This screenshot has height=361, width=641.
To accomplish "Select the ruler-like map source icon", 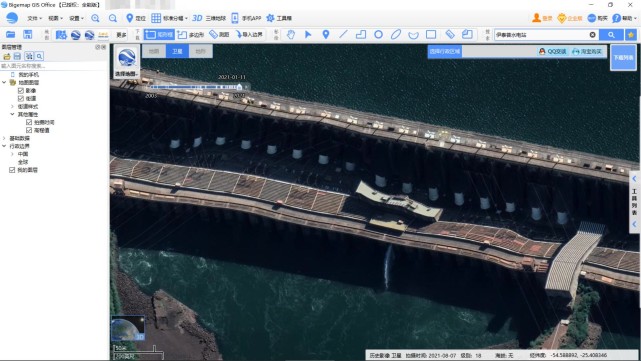I will pos(103,35).
